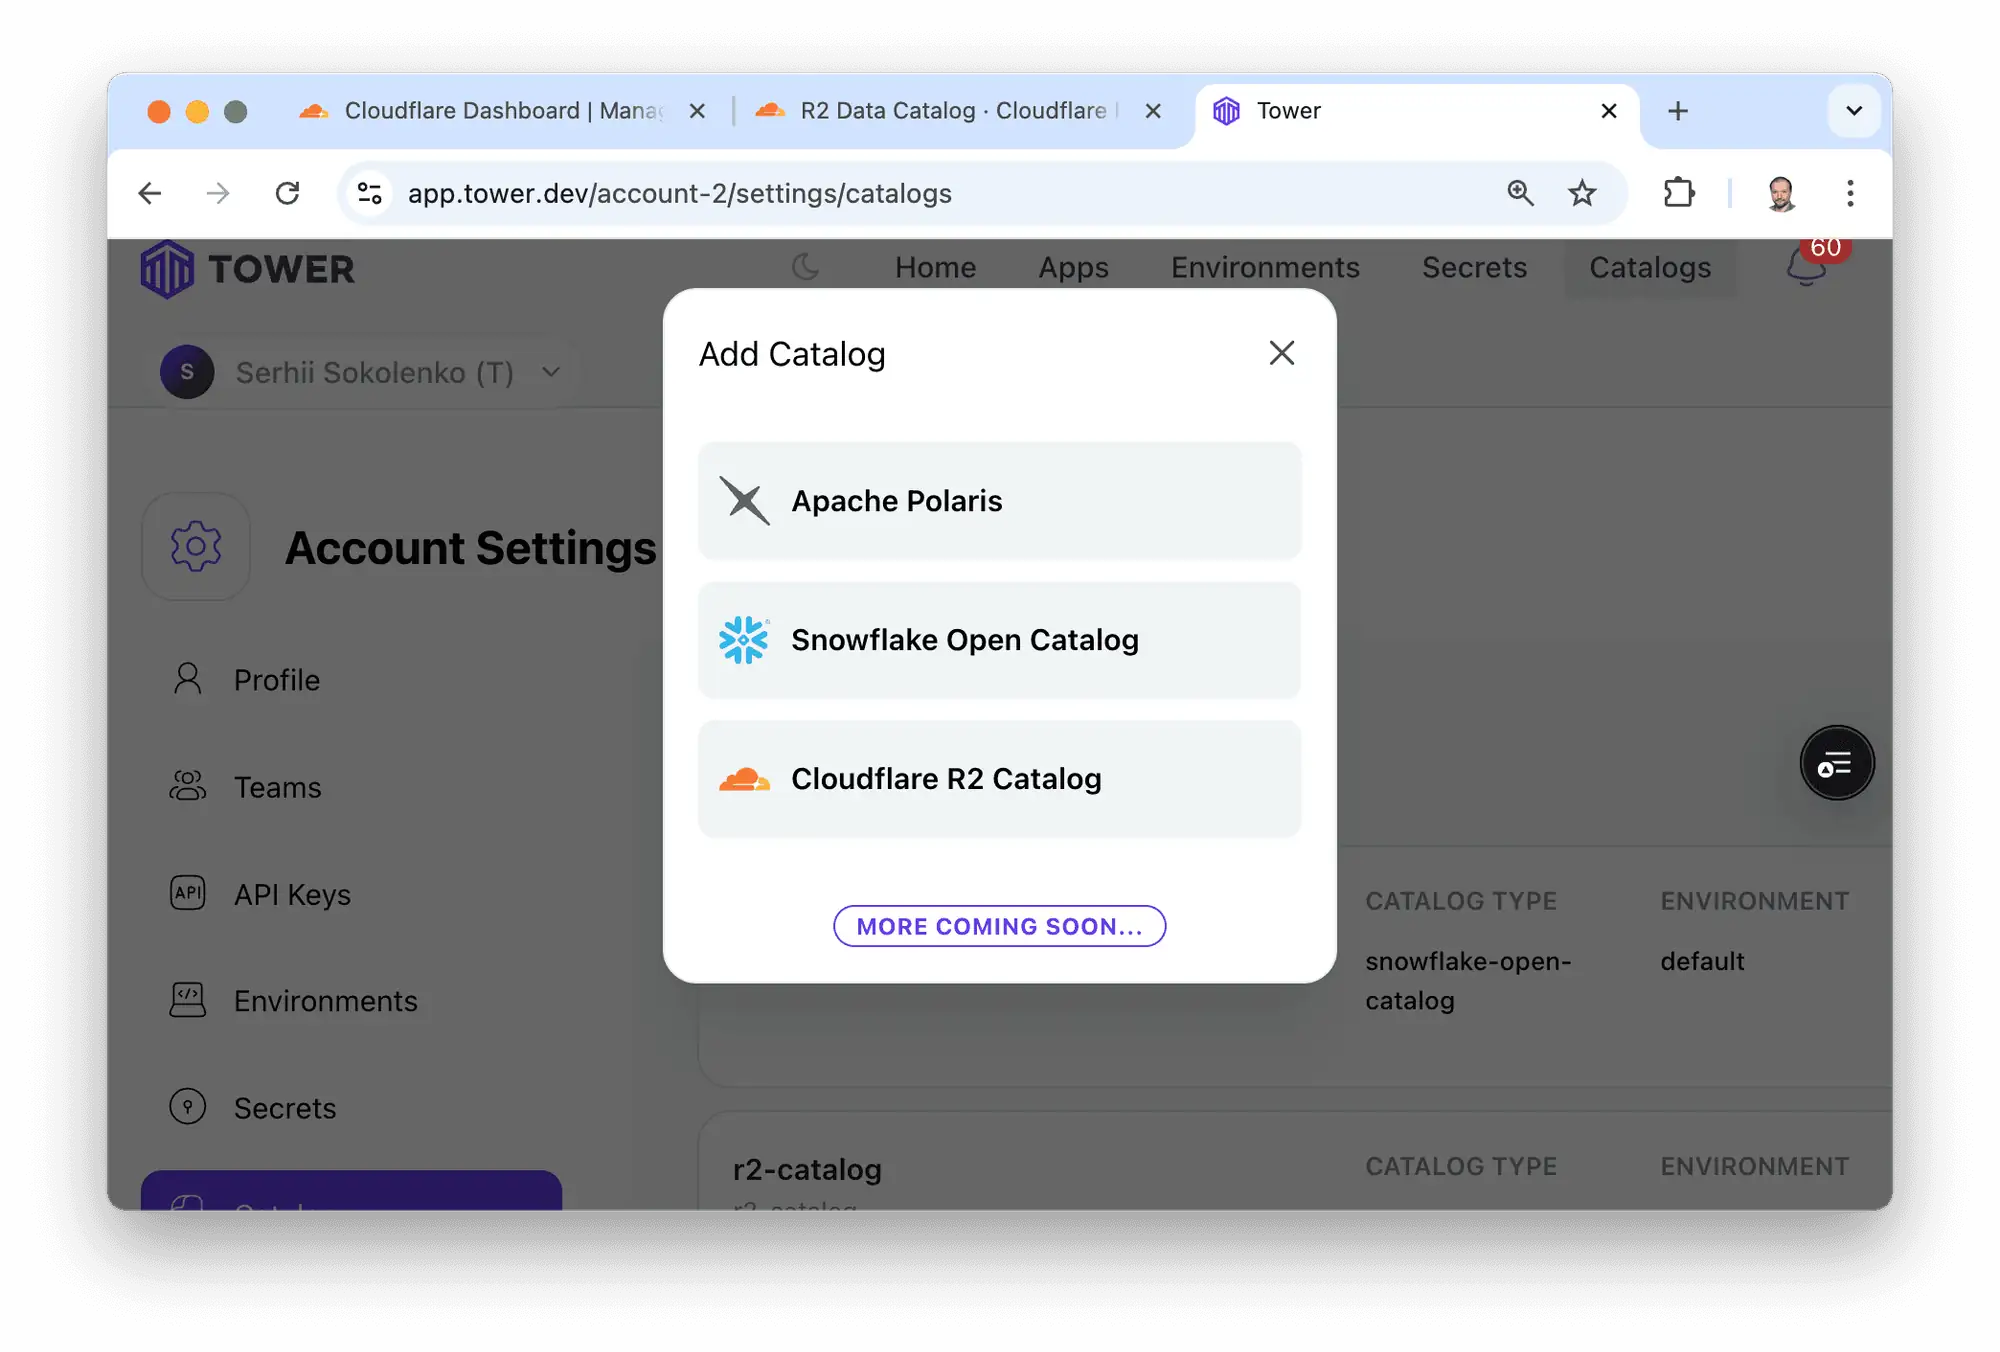
Task: Click the Teams group icon
Action: [187, 786]
